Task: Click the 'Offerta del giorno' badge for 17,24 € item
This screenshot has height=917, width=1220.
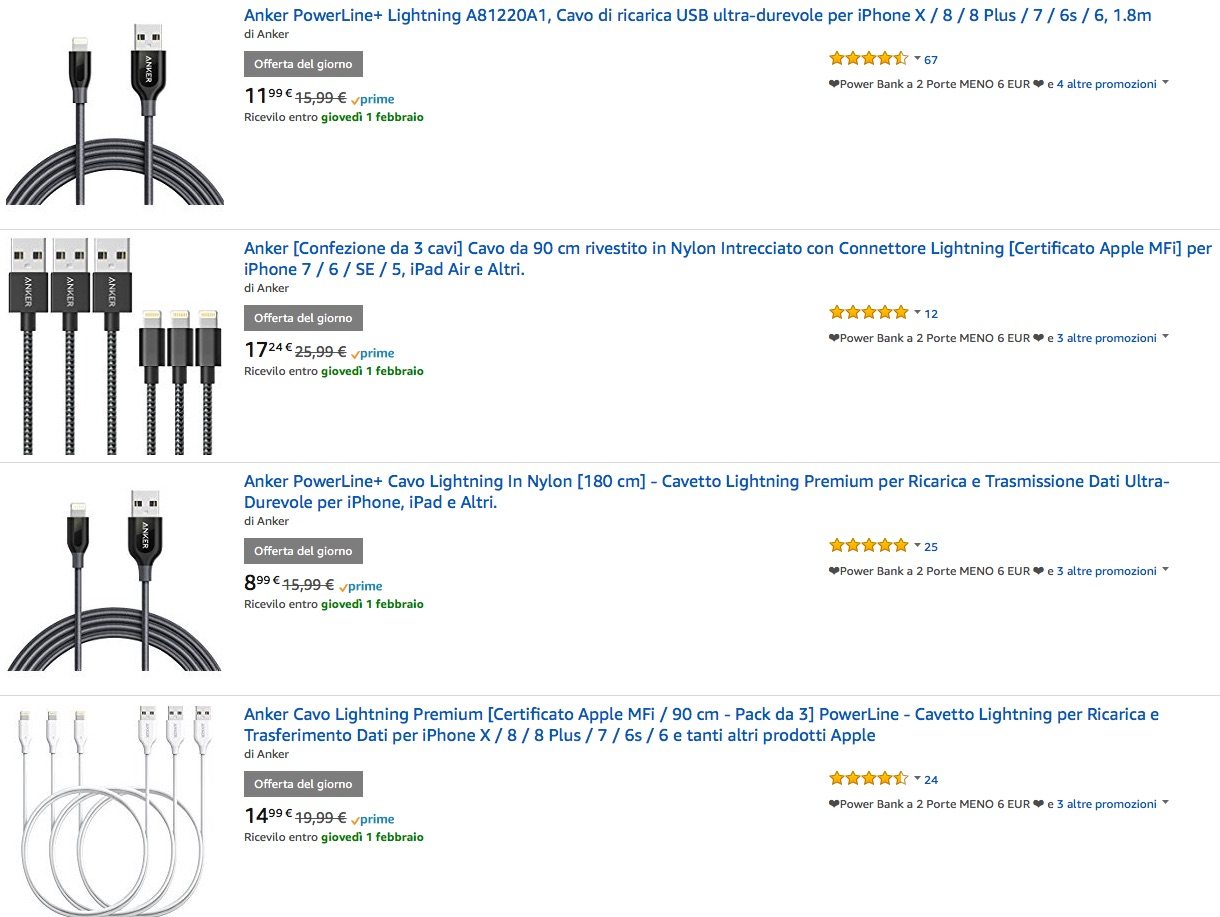Action: coord(303,318)
